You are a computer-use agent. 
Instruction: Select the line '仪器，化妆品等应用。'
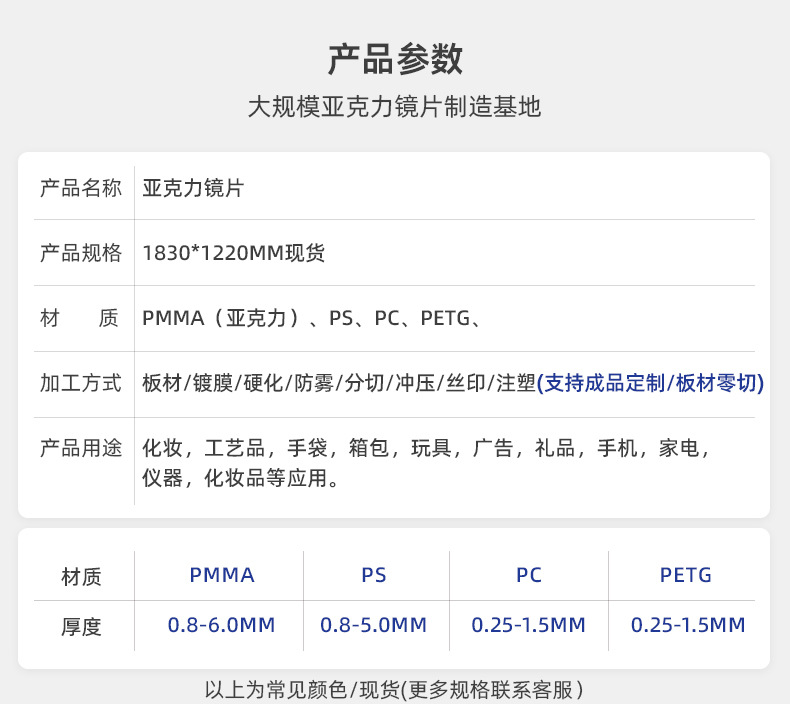241,478
